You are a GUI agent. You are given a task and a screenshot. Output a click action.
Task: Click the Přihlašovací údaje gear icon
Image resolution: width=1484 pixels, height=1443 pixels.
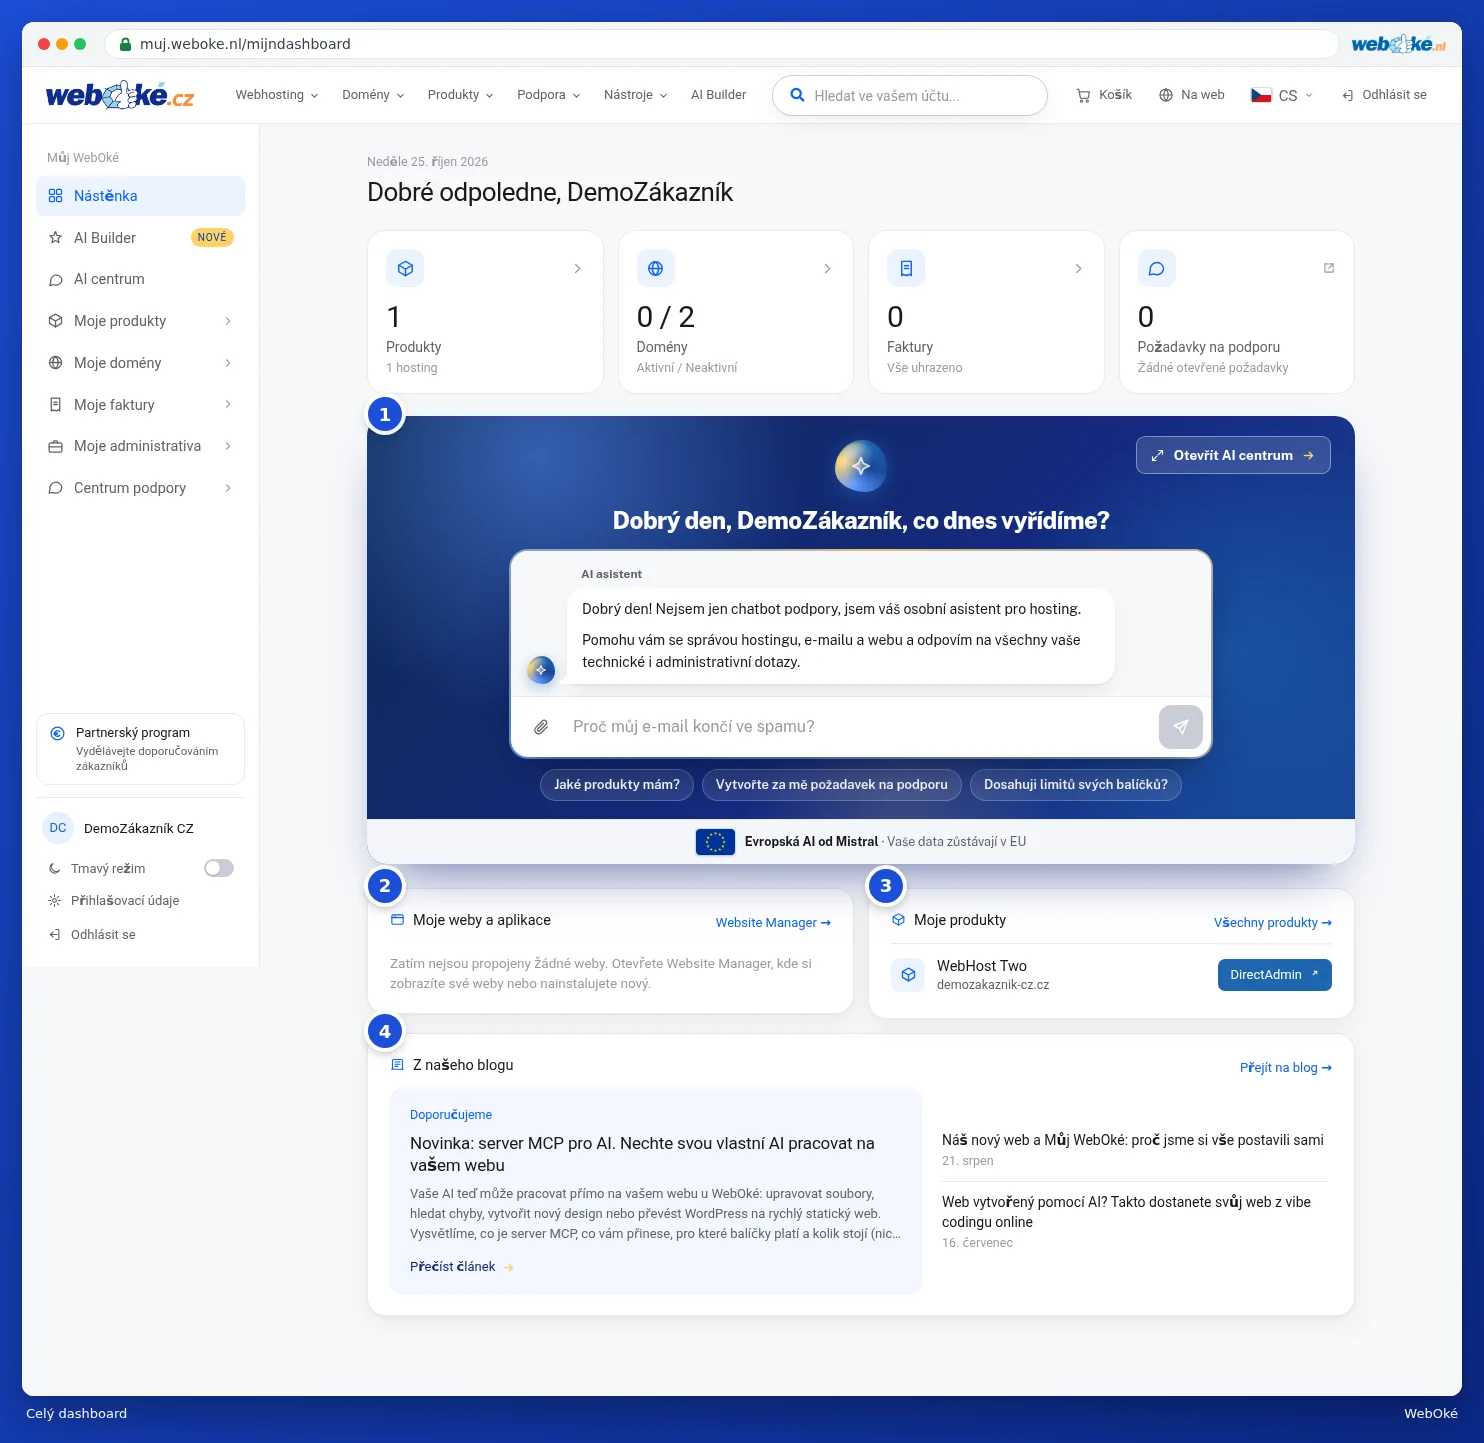click(55, 900)
